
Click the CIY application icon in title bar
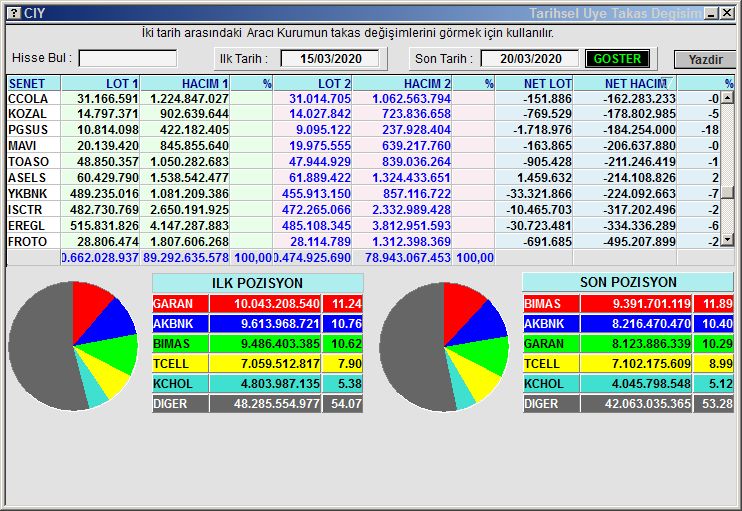click(x=12, y=13)
